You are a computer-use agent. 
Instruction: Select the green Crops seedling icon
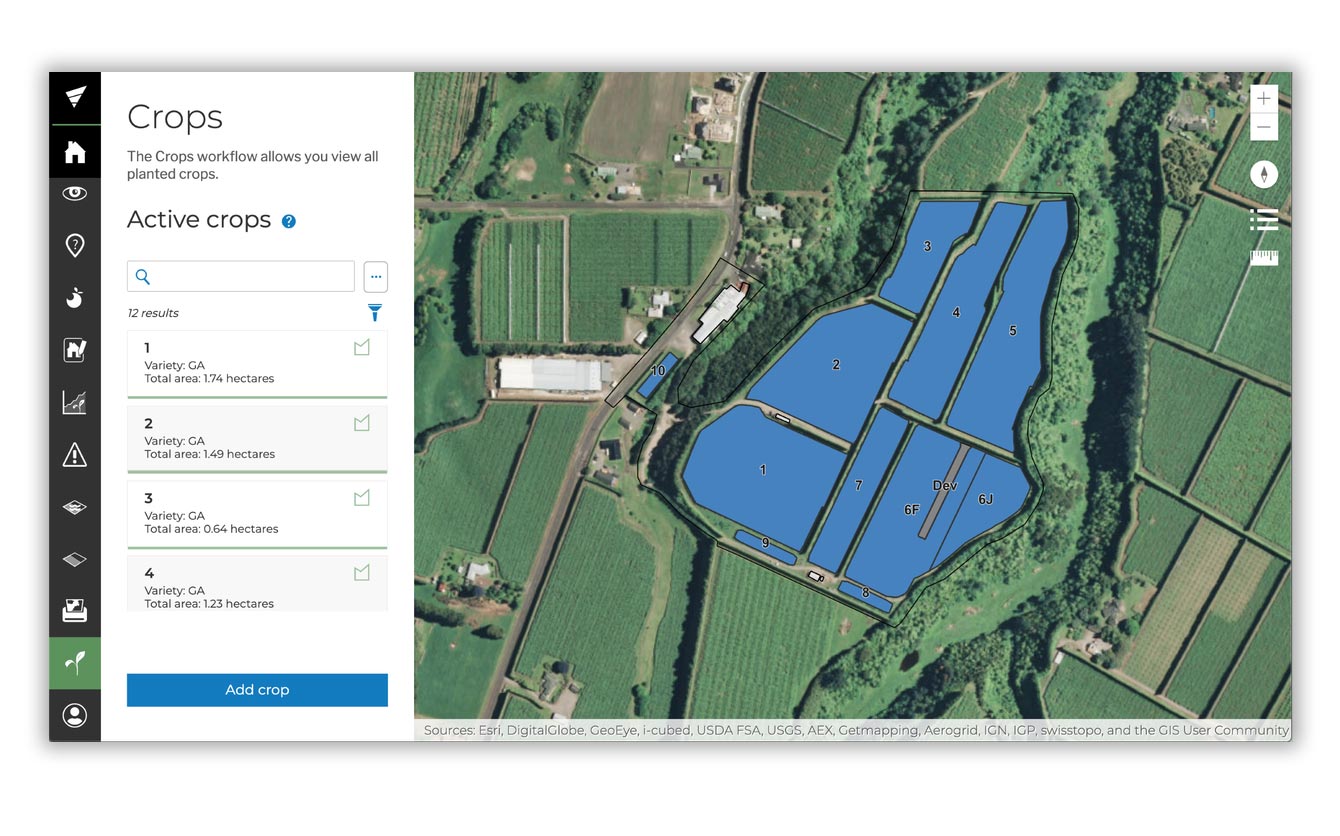coord(75,663)
